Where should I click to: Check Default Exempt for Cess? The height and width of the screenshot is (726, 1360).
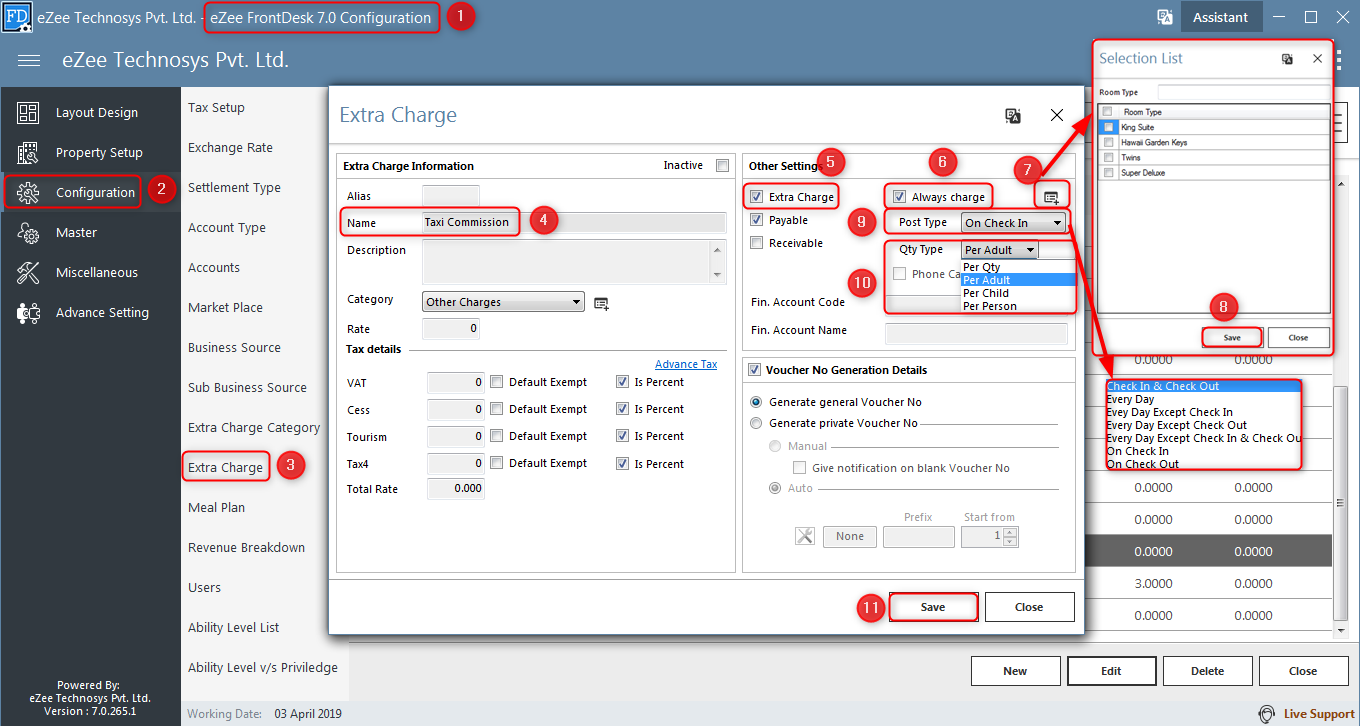point(497,409)
